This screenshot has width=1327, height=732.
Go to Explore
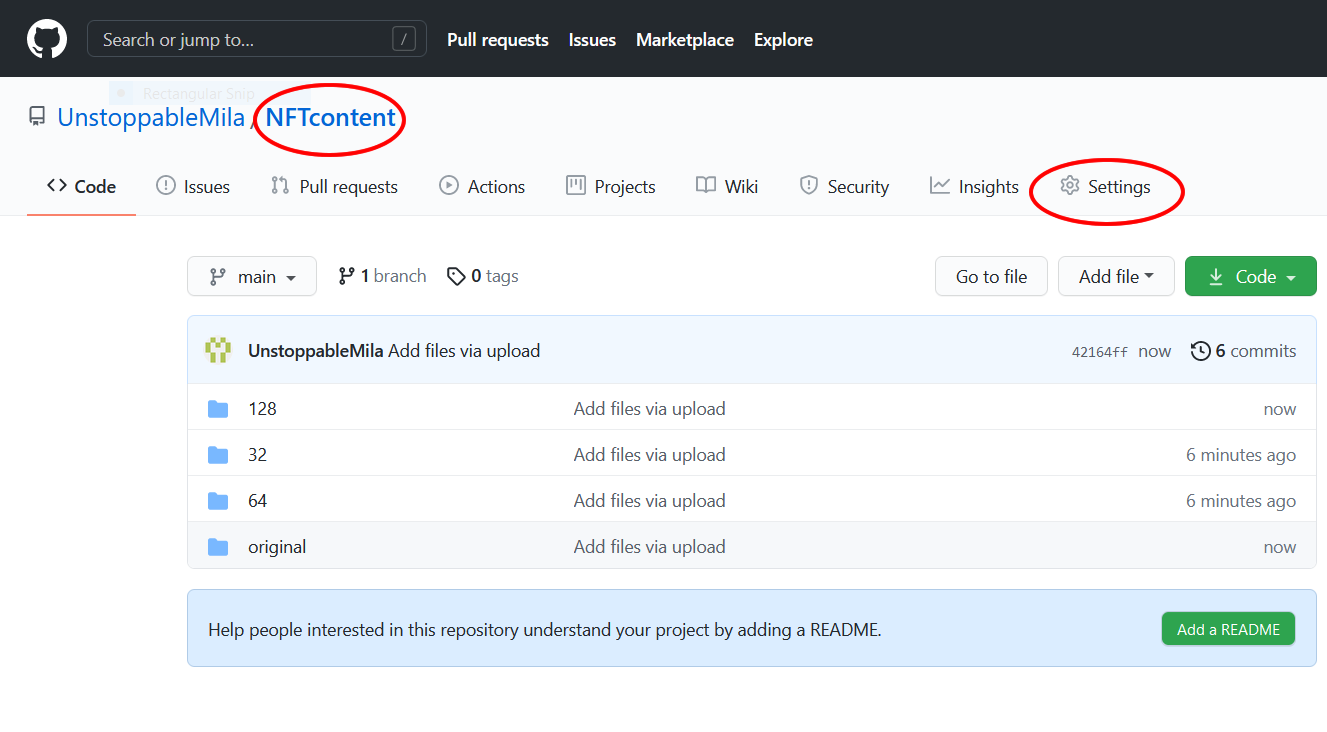(x=783, y=40)
